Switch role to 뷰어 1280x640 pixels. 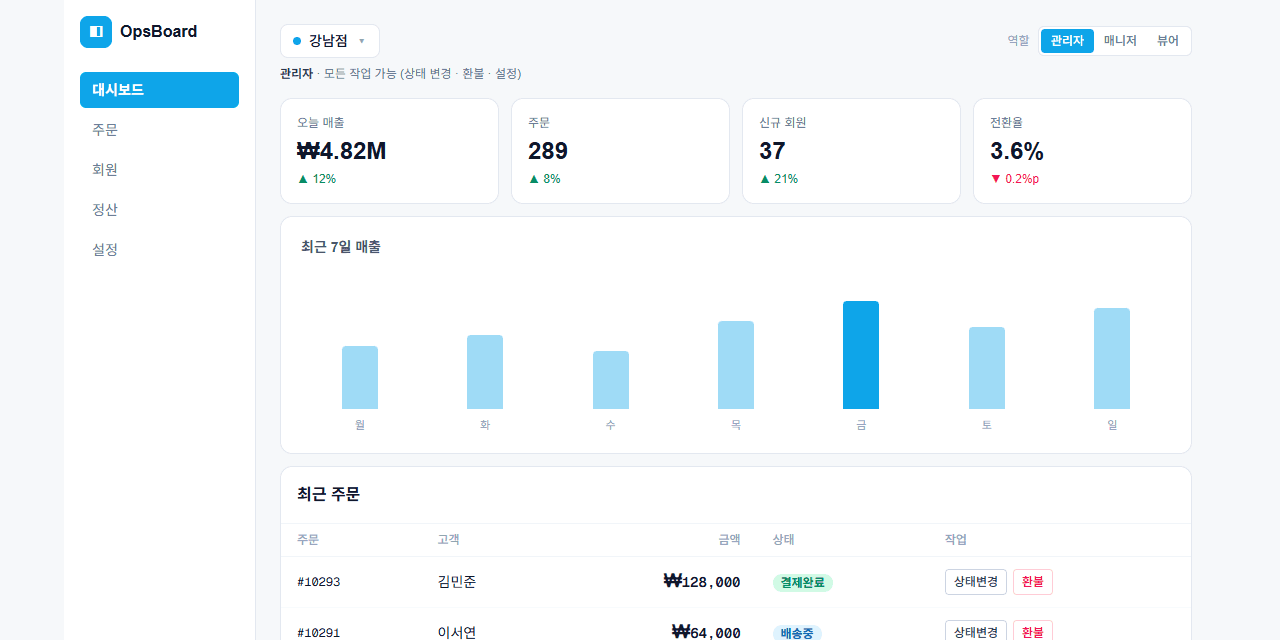pyautogui.click(x=1168, y=41)
